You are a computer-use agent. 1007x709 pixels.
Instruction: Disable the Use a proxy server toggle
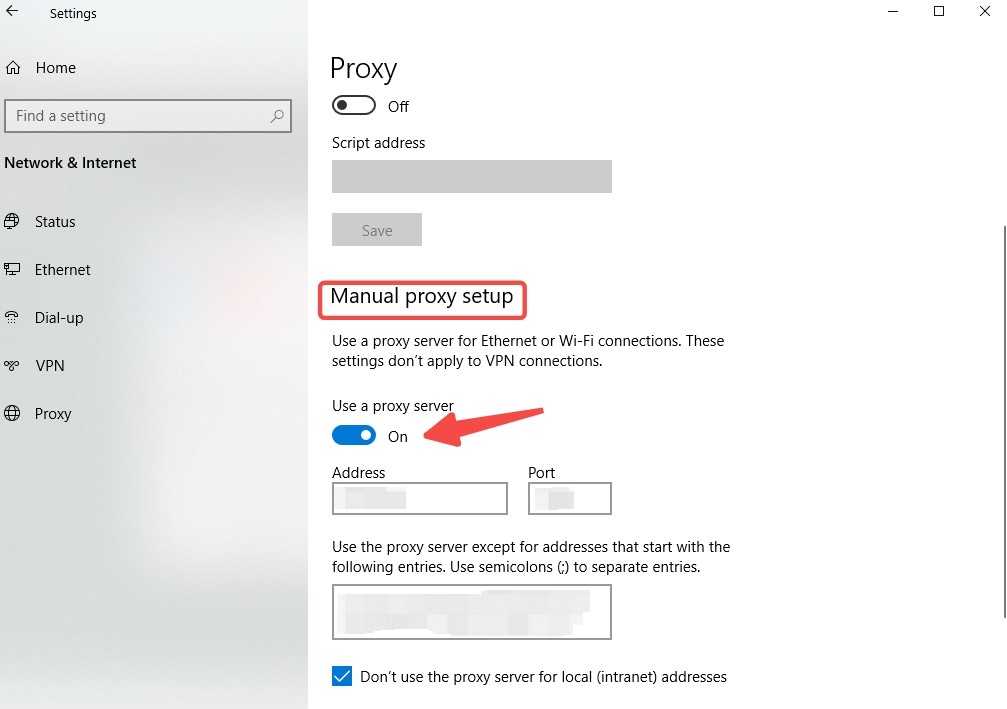coord(354,435)
